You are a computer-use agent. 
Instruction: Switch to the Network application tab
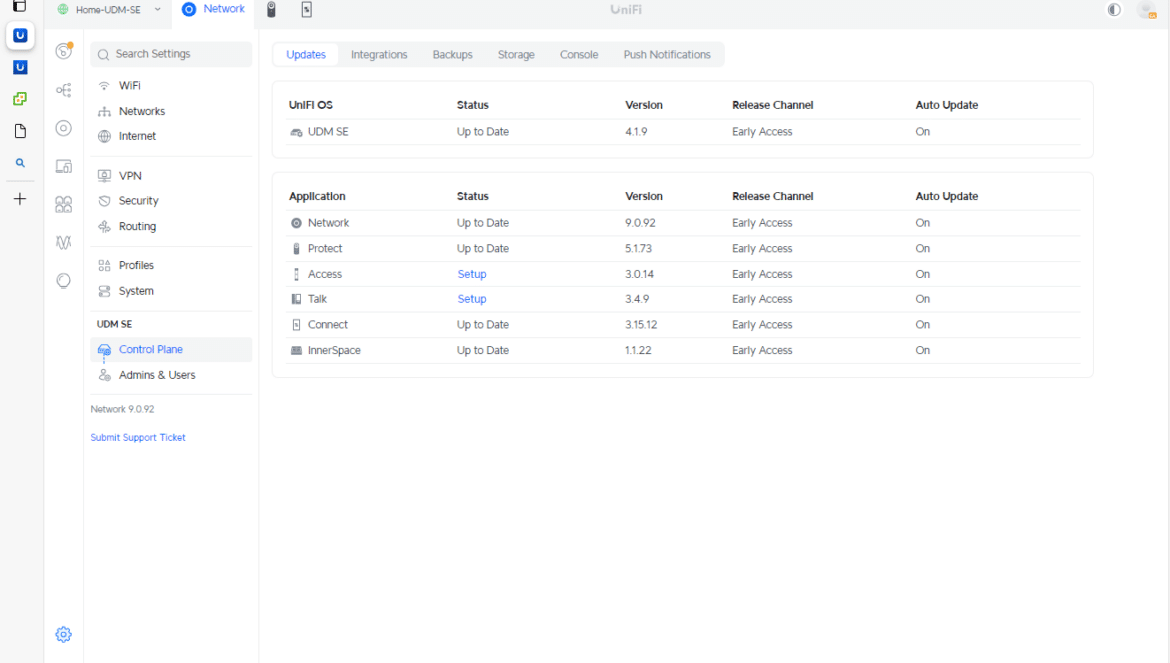213,9
